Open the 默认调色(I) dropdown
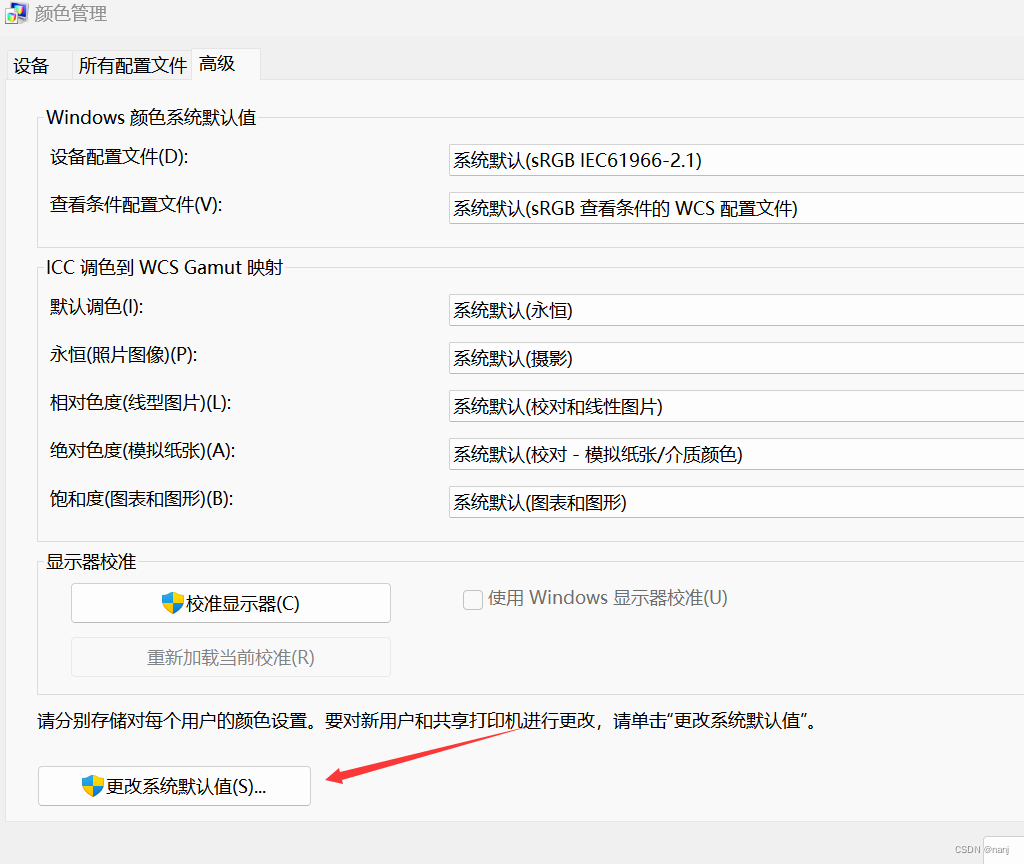The image size is (1024, 864). (736, 310)
